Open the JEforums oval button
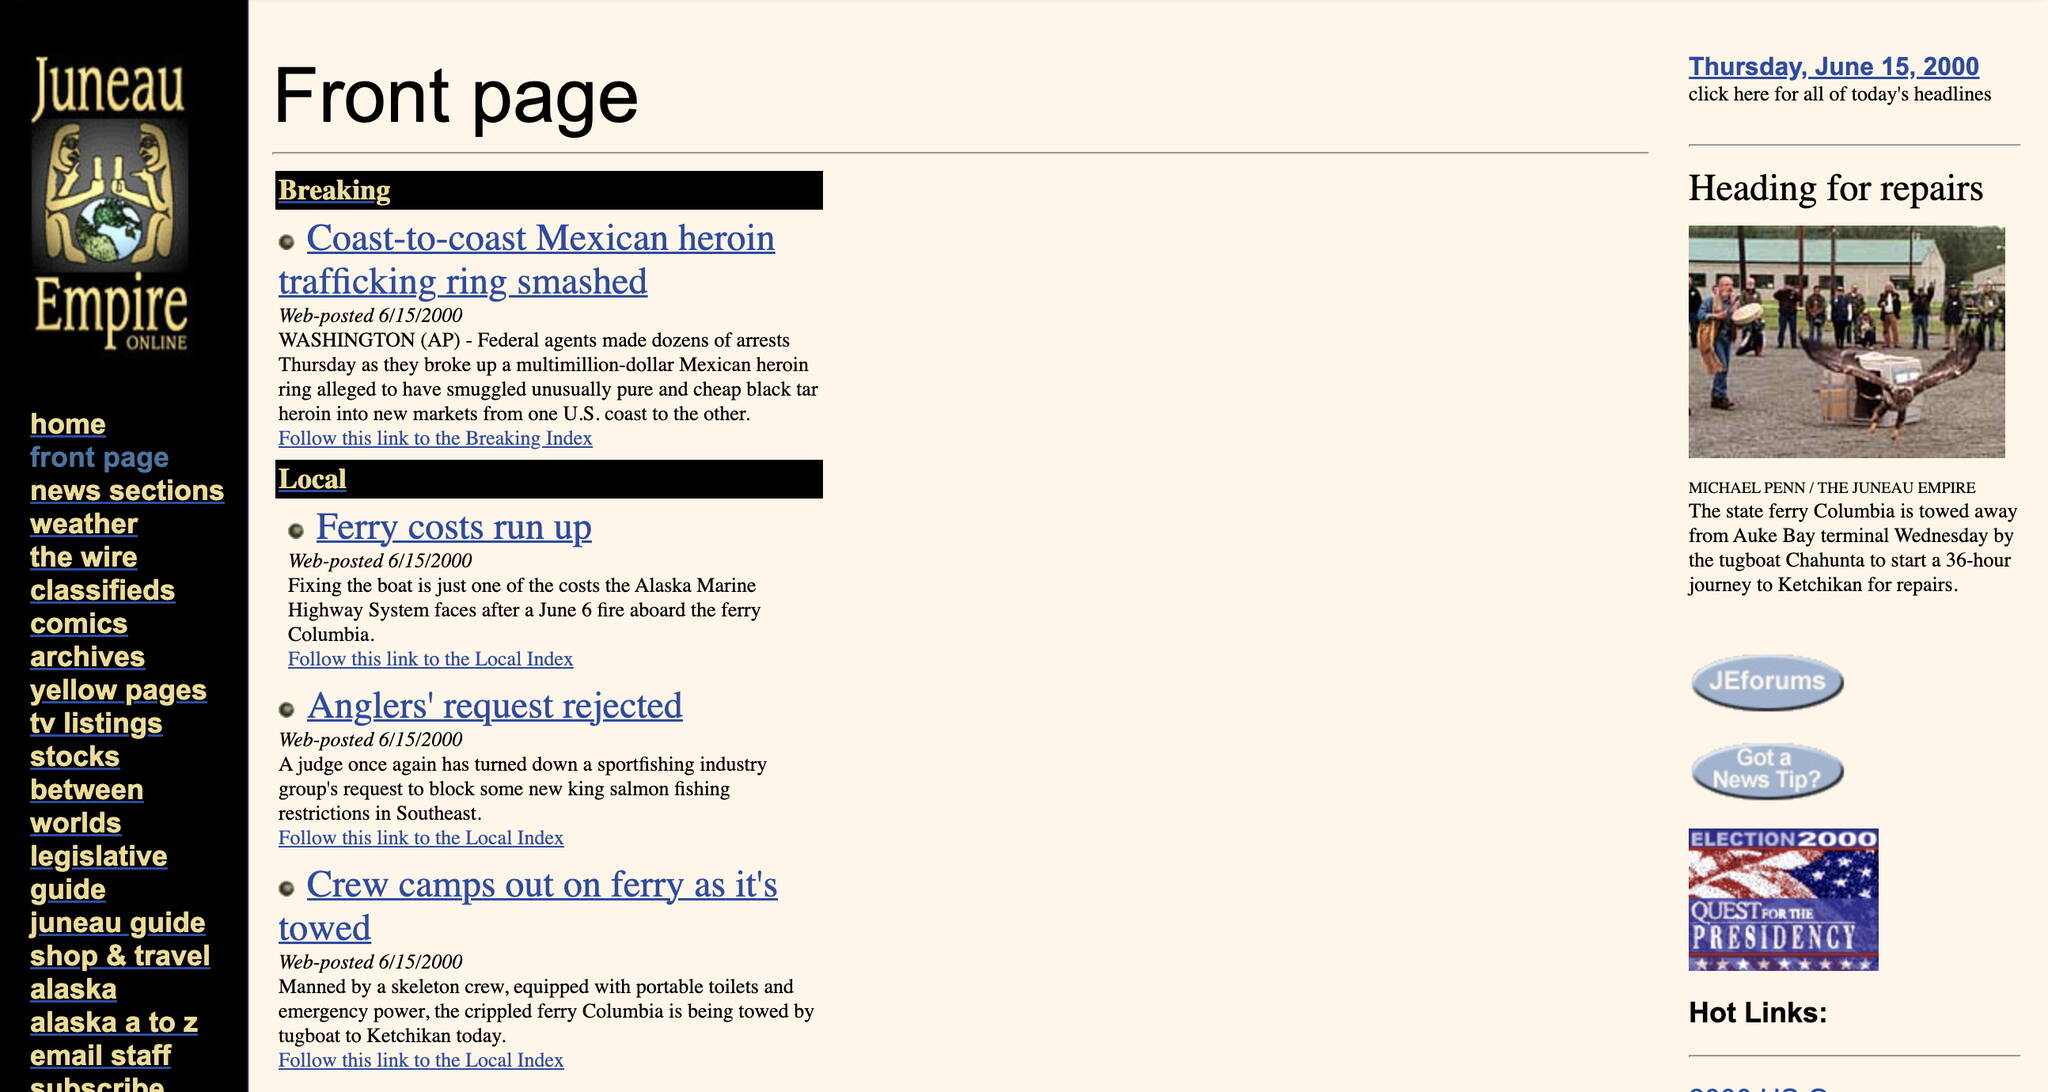The height and width of the screenshot is (1092, 2048). pyautogui.click(x=1766, y=682)
